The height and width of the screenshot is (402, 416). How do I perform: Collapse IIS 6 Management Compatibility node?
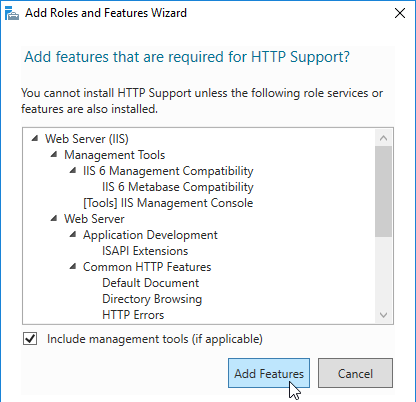point(73,170)
